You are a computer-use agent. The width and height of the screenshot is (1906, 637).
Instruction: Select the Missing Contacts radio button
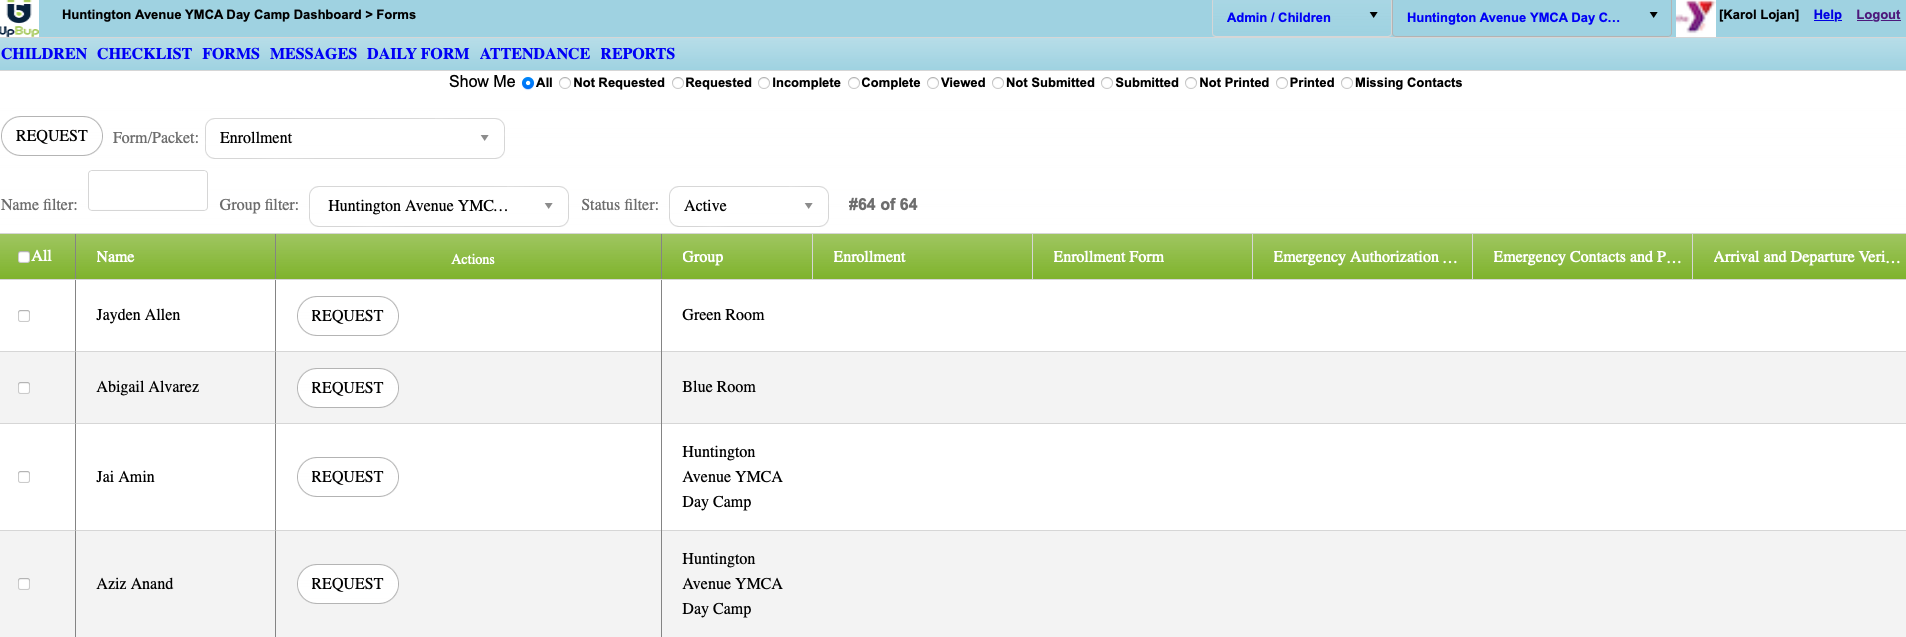tap(1347, 83)
